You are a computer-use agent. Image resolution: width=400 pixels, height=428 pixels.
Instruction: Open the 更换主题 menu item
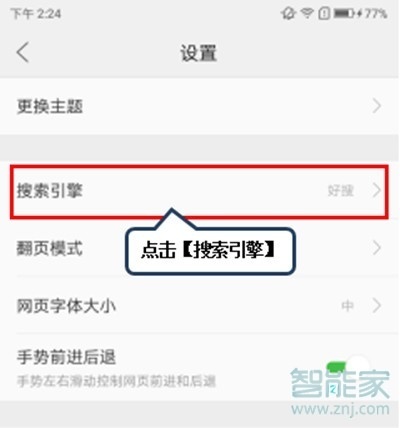pyautogui.click(x=199, y=106)
